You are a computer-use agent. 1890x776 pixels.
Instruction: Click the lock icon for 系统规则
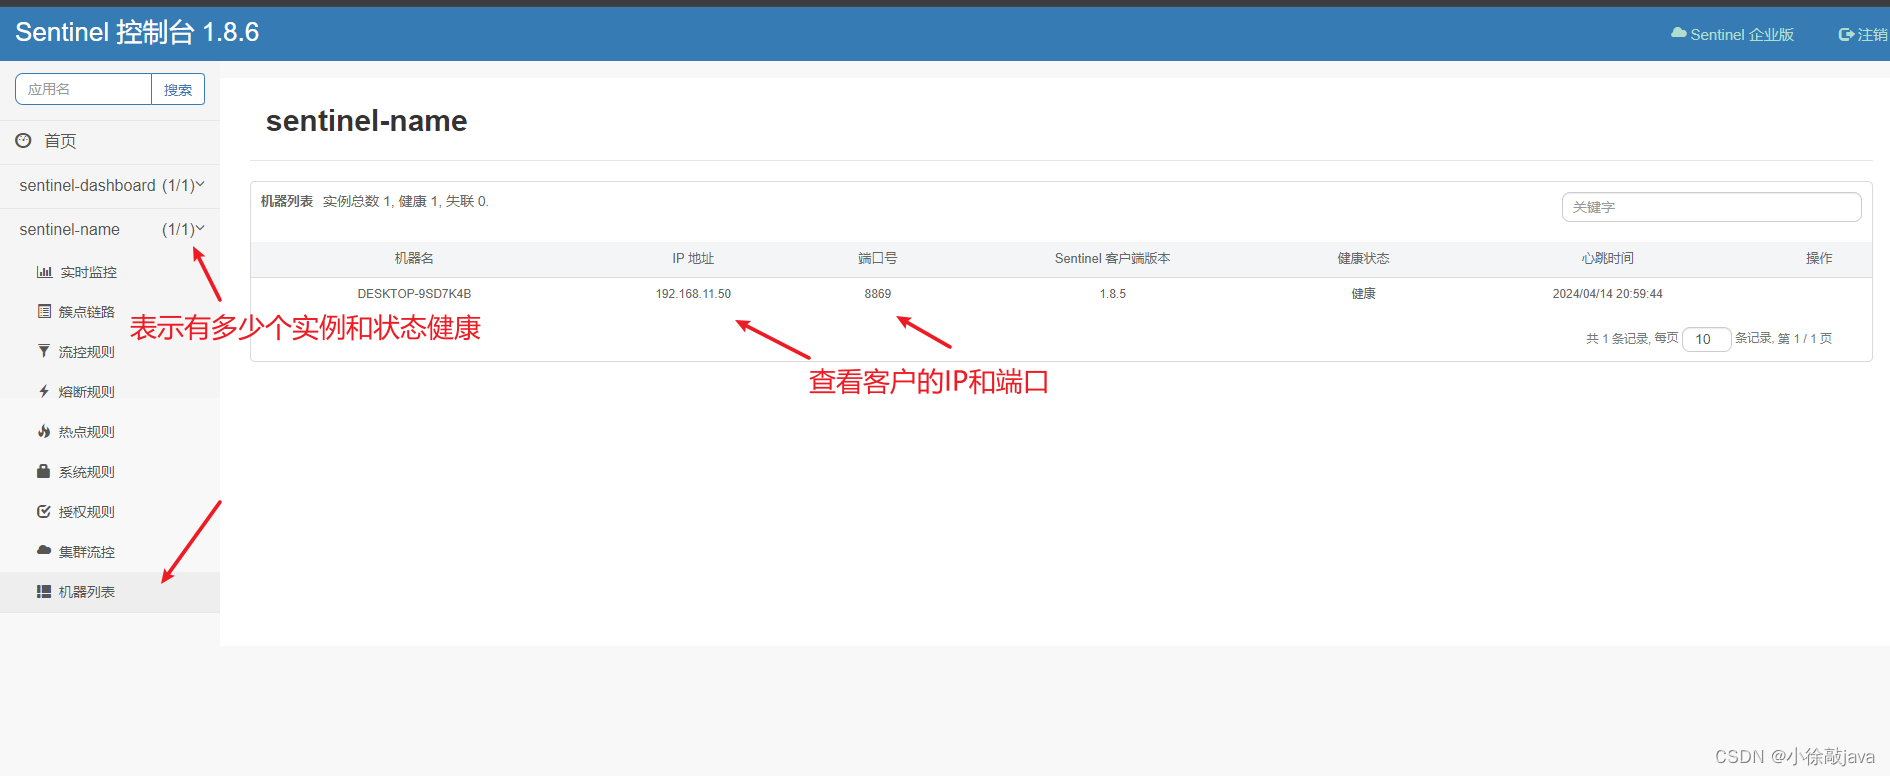(x=44, y=471)
